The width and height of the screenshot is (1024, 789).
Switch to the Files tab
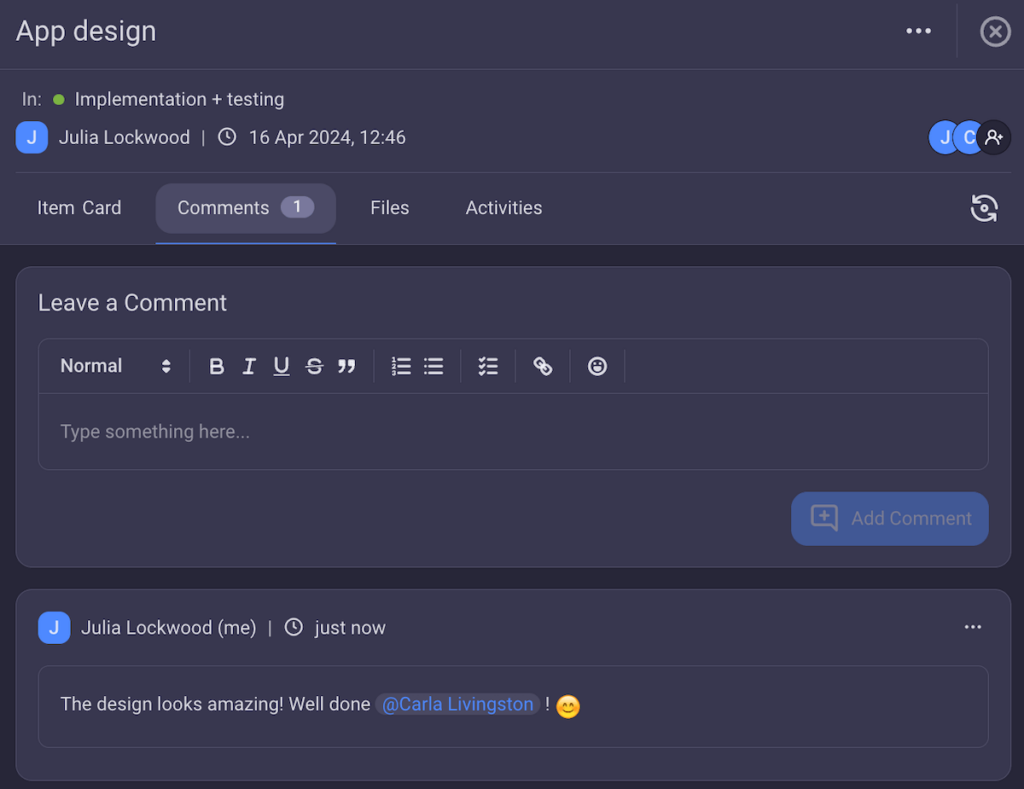coord(389,208)
